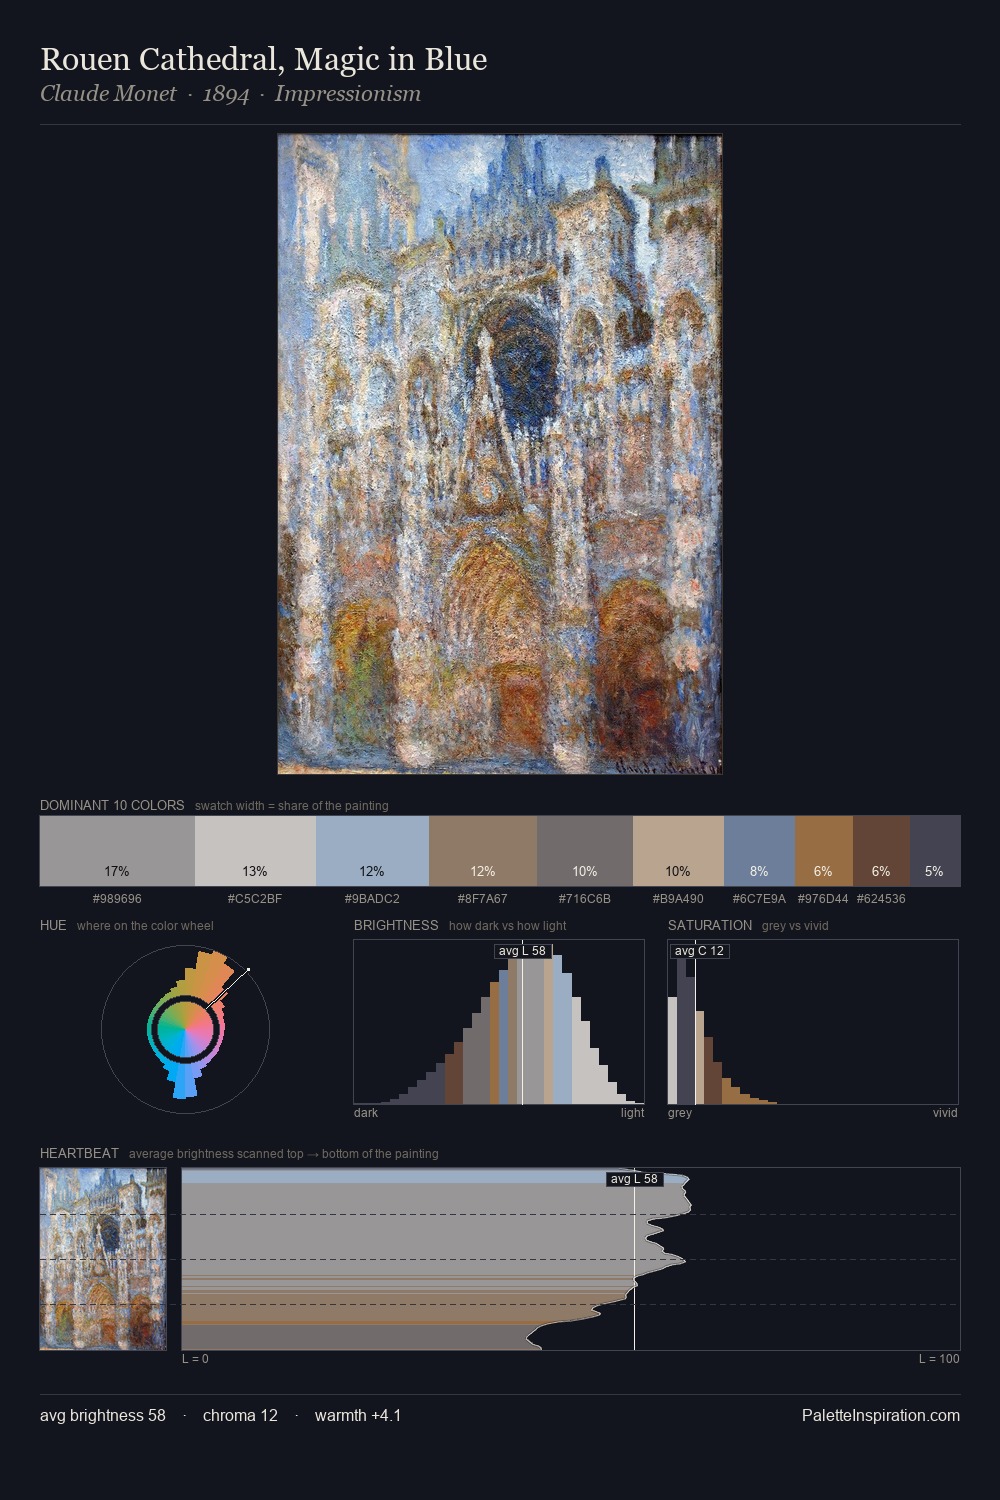Viewport: 1000px width, 1500px height.
Task: Click the hex code text '#716C6B'
Action: pos(585,898)
